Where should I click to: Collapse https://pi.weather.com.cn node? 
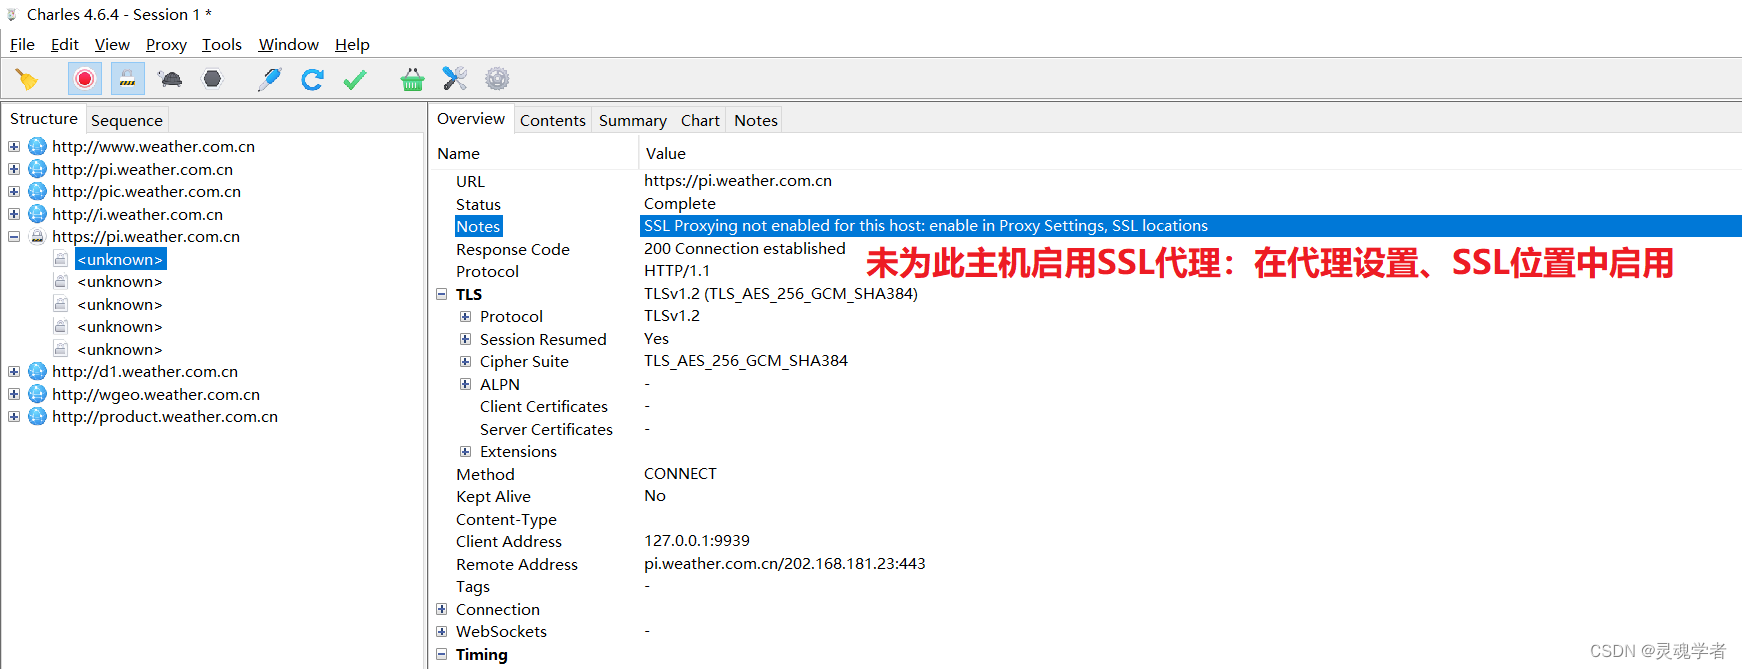(x=14, y=236)
